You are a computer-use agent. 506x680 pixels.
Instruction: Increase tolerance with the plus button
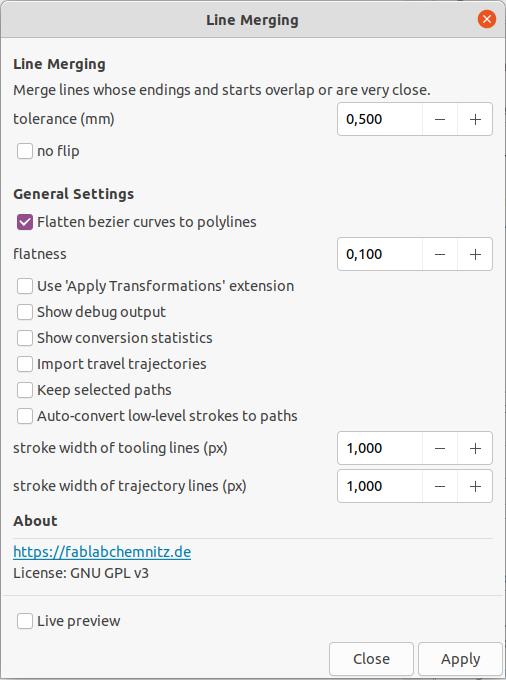click(x=475, y=119)
